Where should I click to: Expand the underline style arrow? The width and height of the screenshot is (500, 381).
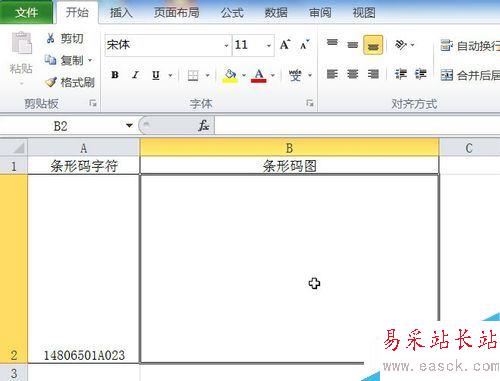point(170,75)
